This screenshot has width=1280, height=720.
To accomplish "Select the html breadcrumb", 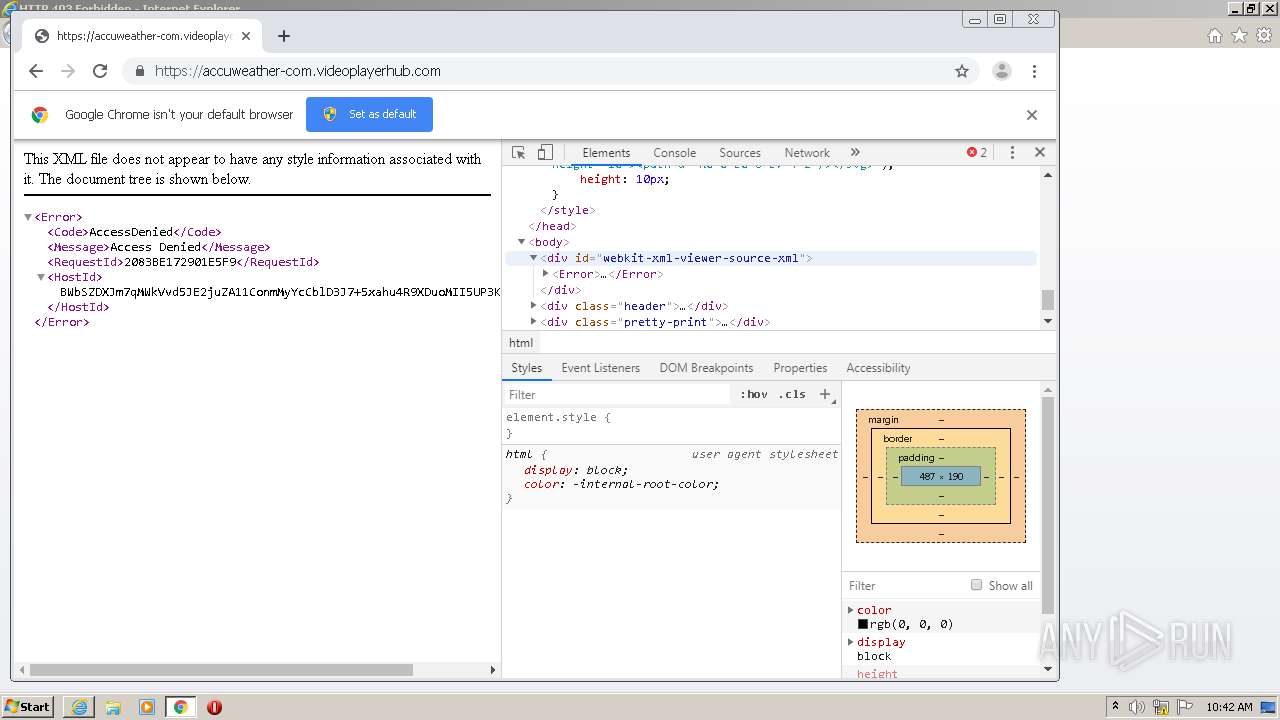I will click(x=521, y=343).
